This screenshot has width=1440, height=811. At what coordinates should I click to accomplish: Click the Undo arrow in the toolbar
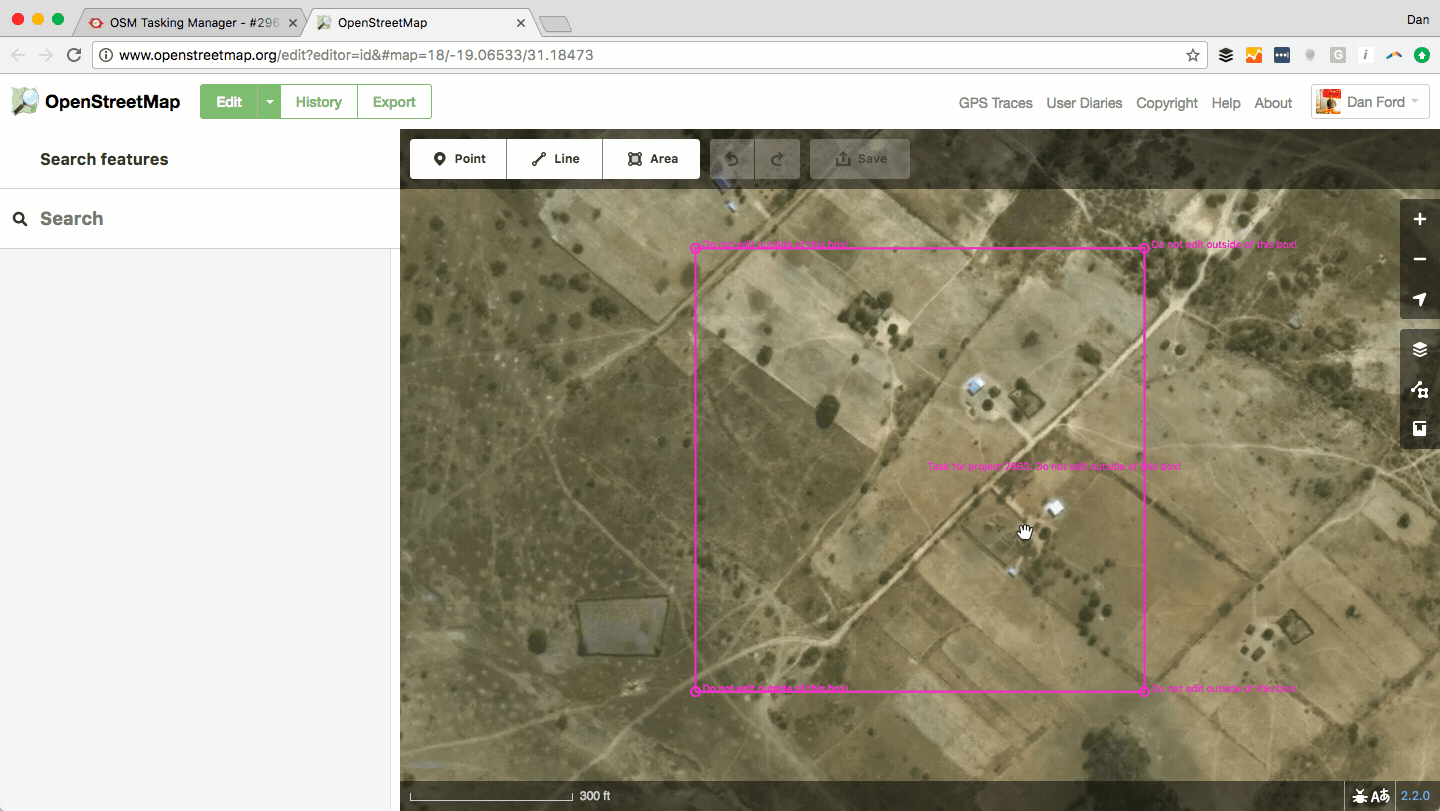click(x=731, y=158)
